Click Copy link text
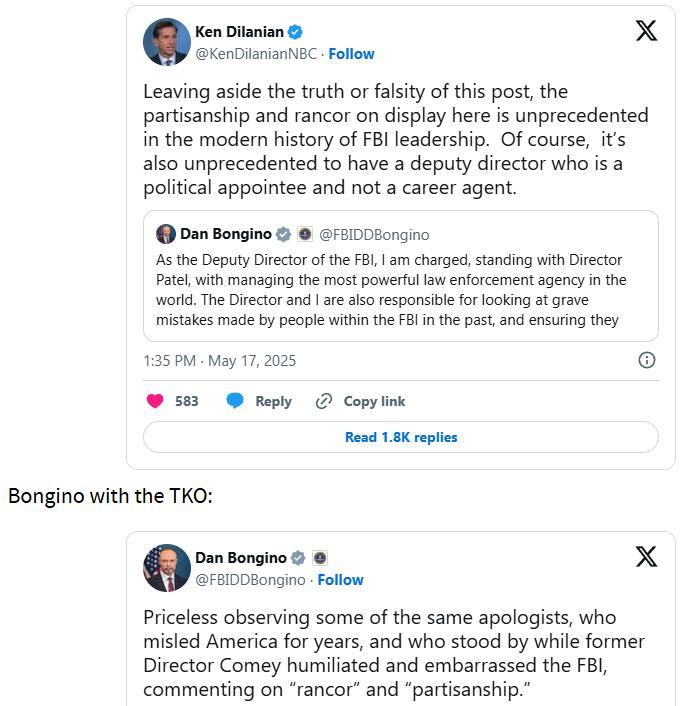Image resolution: width=681 pixels, height=706 pixels. (374, 401)
